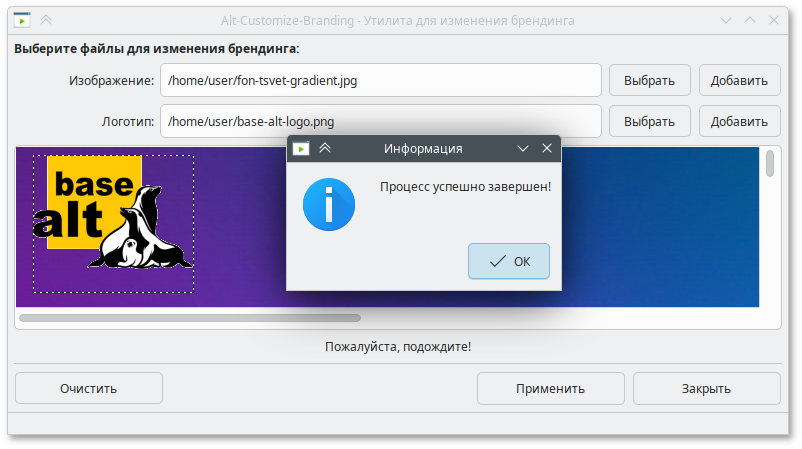Screen dimensions: 802x449
Task: Click the Применить button
Action: pyautogui.click(x=550, y=388)
